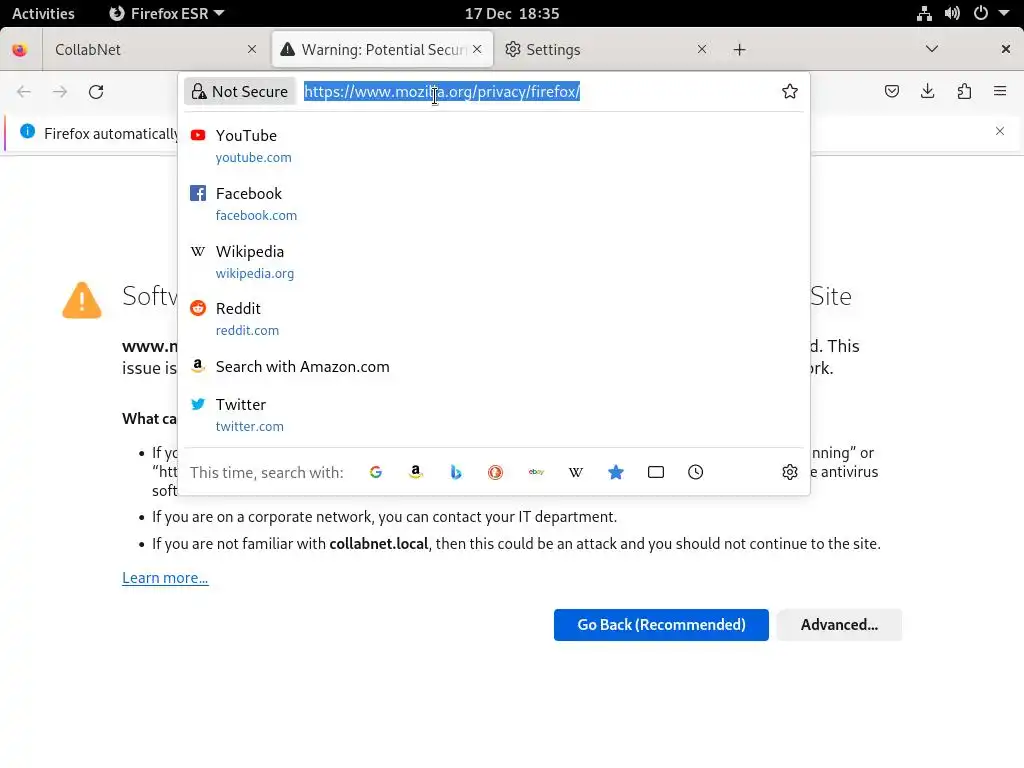1024x768 pixels.
Task: Click the power icon in top bar
Action: 981,13
